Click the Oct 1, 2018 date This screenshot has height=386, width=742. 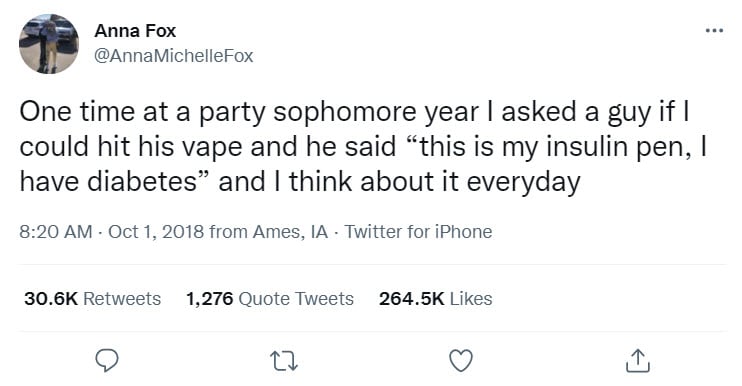point(157,232)
